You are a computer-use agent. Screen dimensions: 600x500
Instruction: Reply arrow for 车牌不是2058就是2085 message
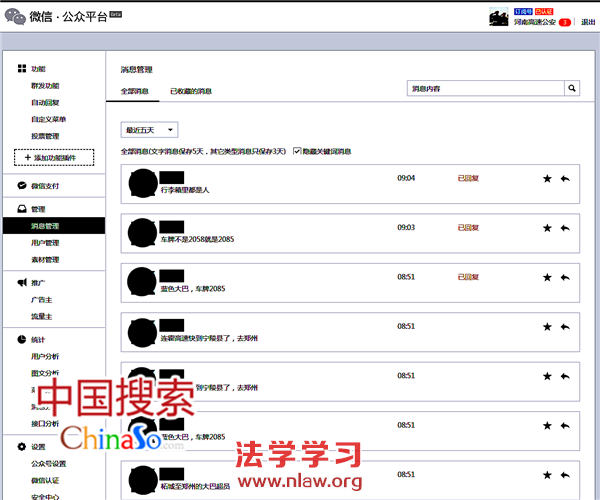(x=565, y=228)
